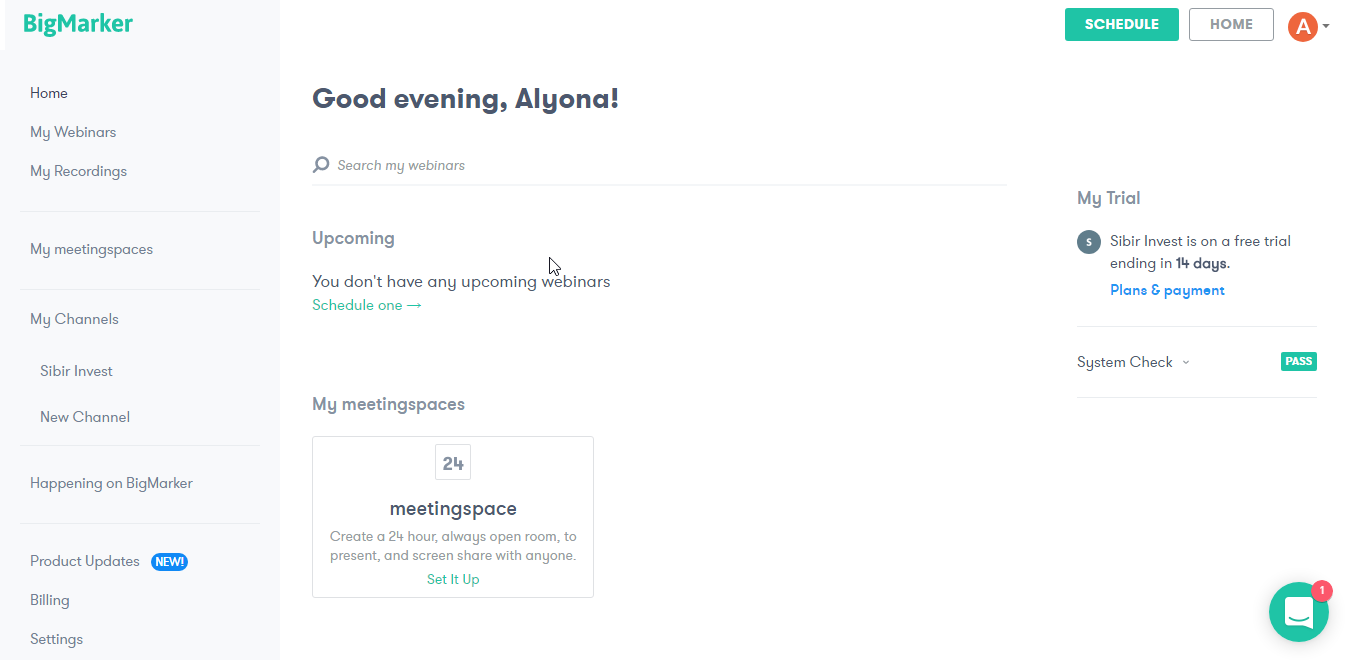Open the account dropdown arrow
This screenshot has width=1348, height=660.
coord(1326,27)
